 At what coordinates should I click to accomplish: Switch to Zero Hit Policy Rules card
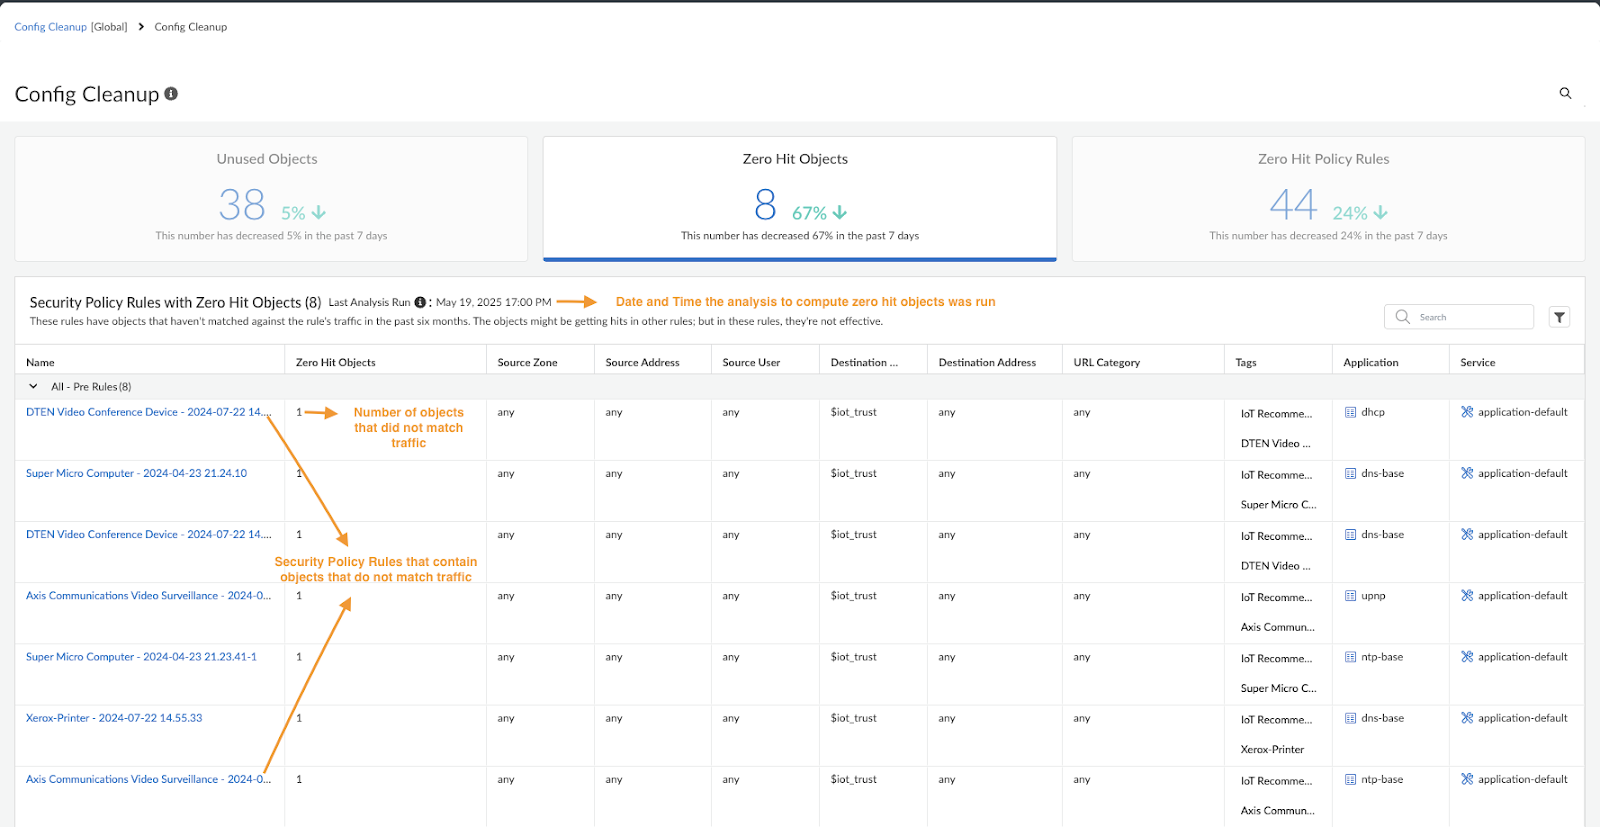click(x=1327, y=198)
